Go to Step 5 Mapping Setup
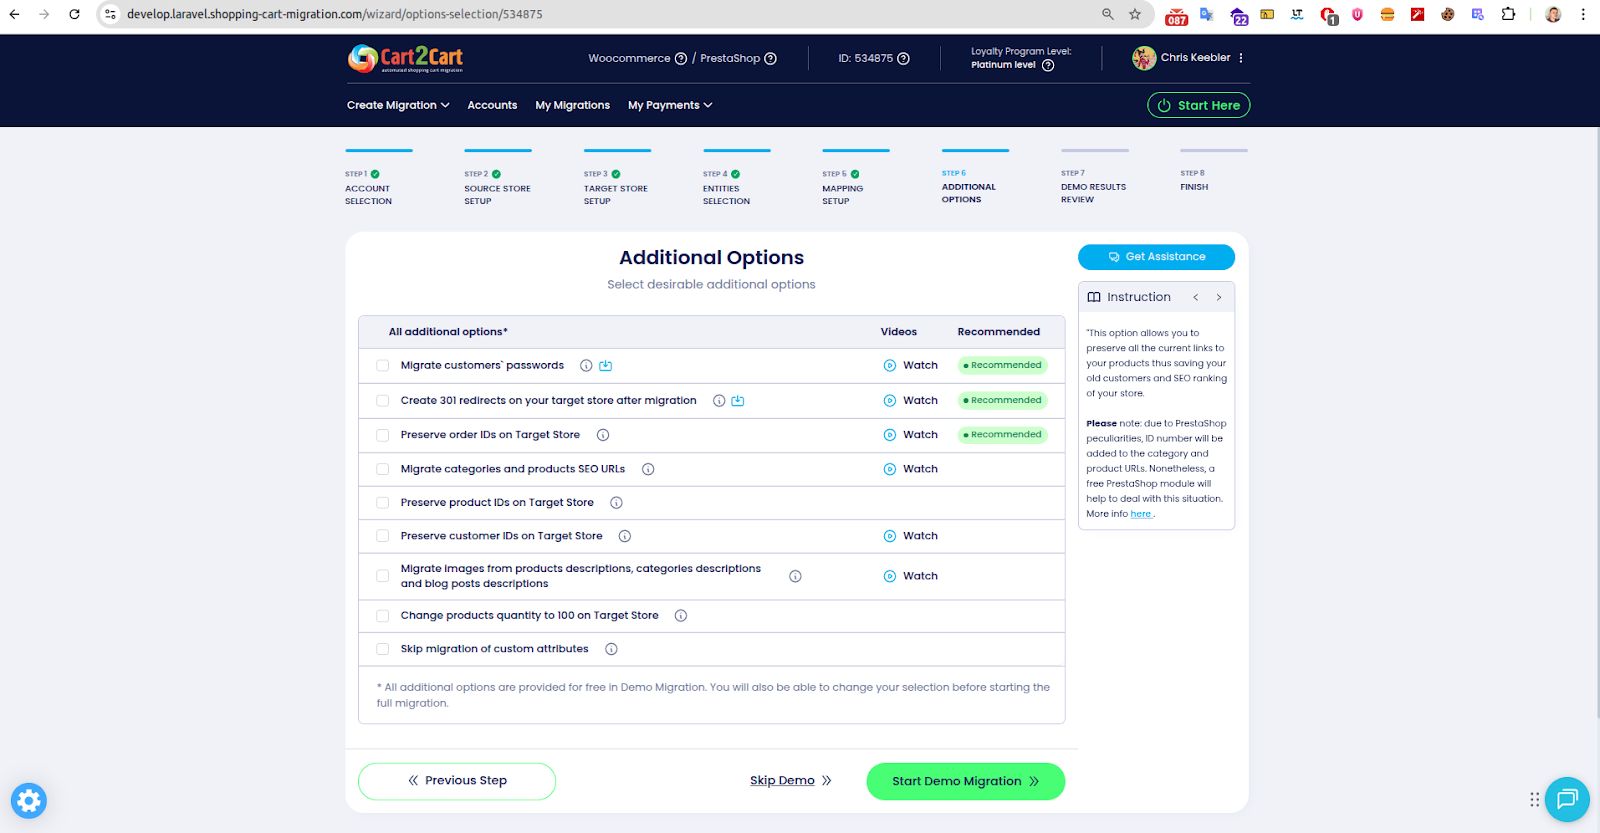This screenshot has height=833, width=1600. (x=855, y=179)
